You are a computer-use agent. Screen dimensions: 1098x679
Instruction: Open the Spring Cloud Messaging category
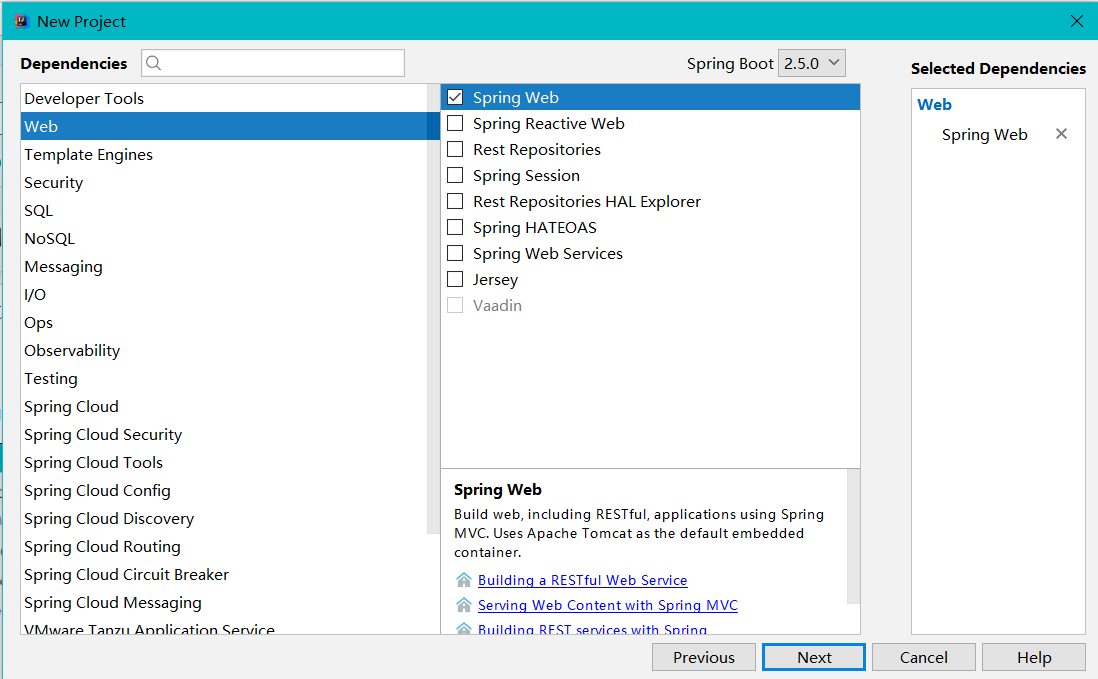[x=224, y=602]
